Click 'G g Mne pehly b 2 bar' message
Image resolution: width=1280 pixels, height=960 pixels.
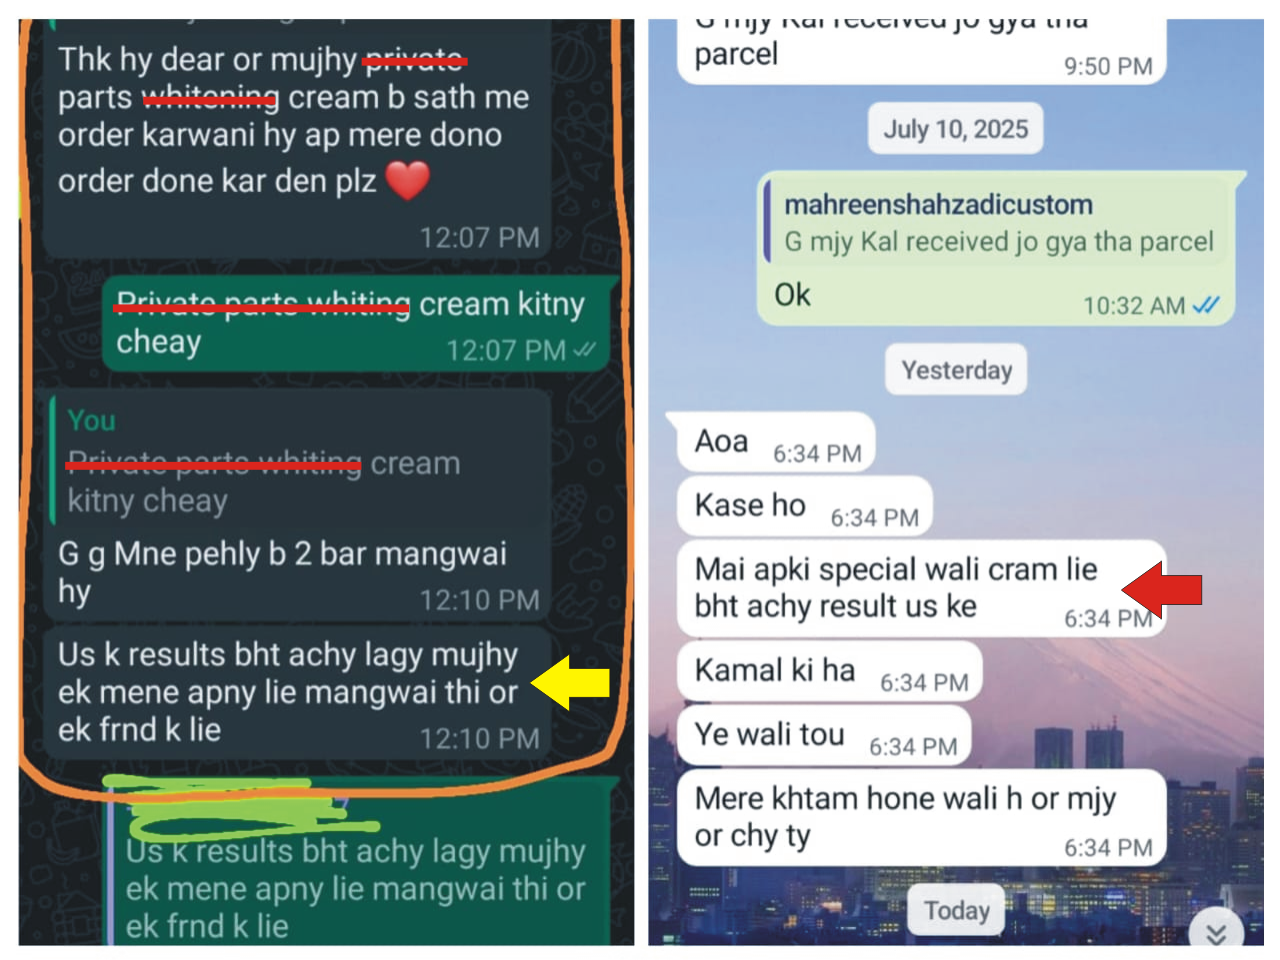tap(297, 505)
